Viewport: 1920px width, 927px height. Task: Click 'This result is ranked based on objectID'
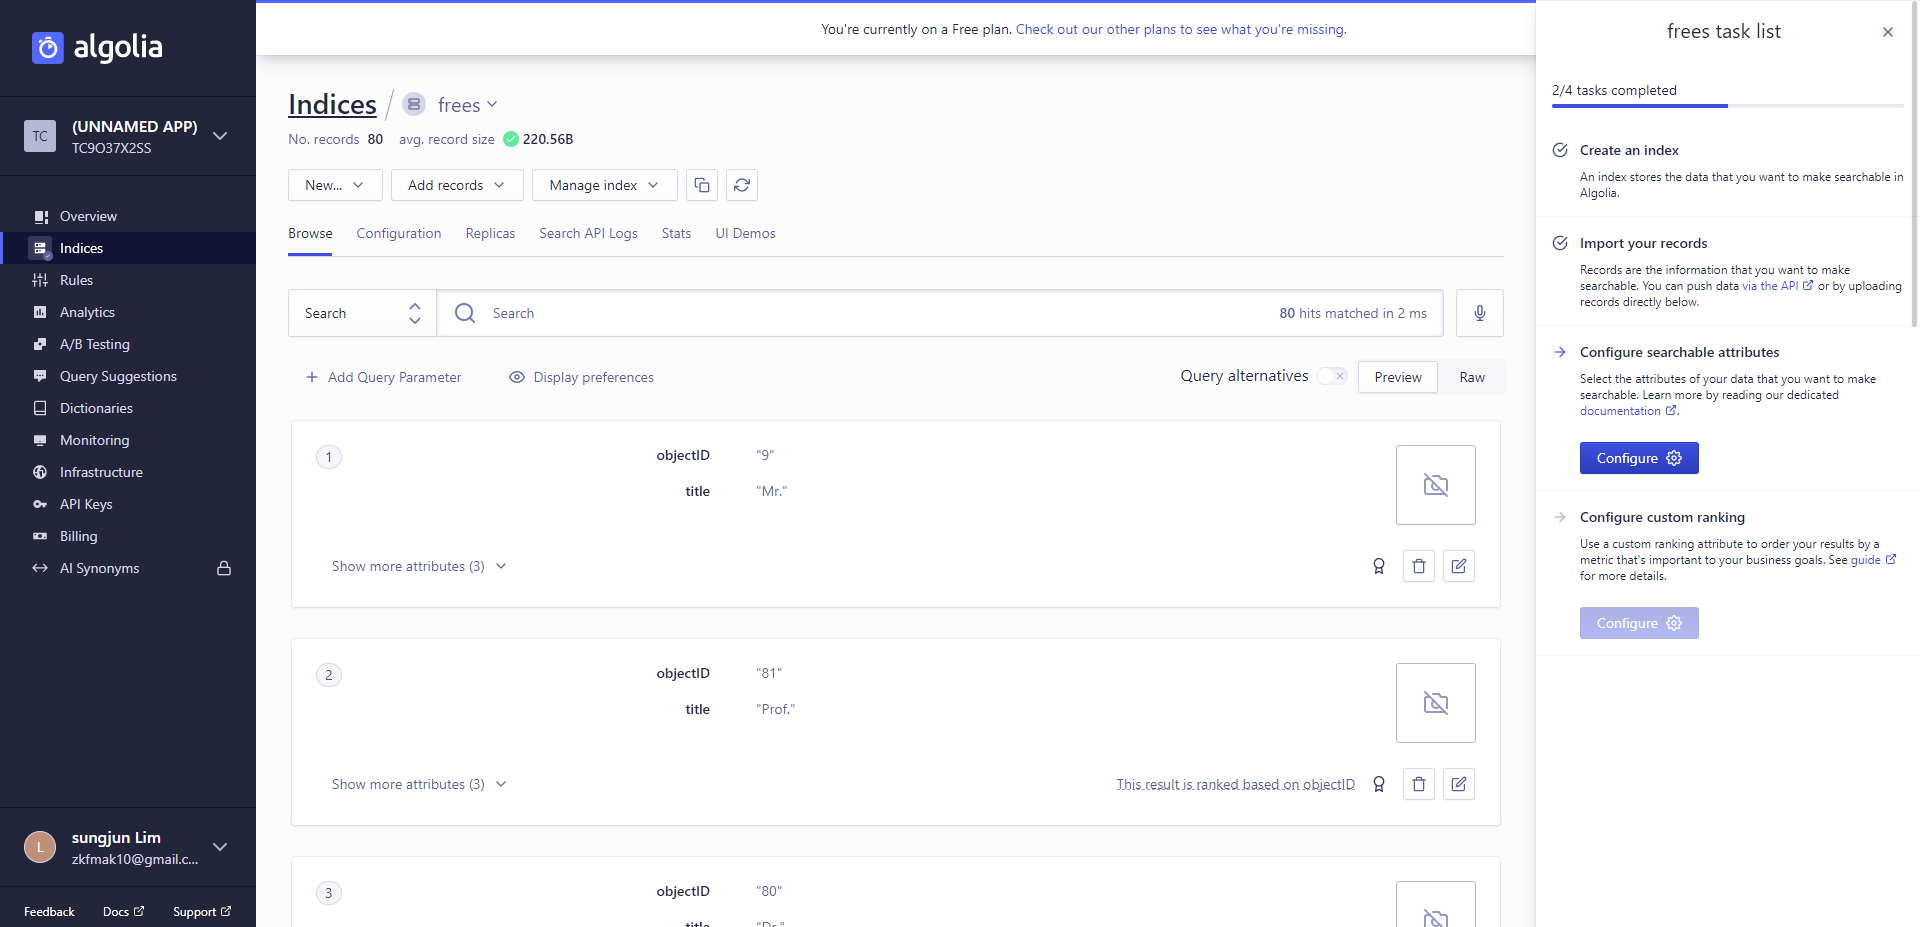[1236, 784]
